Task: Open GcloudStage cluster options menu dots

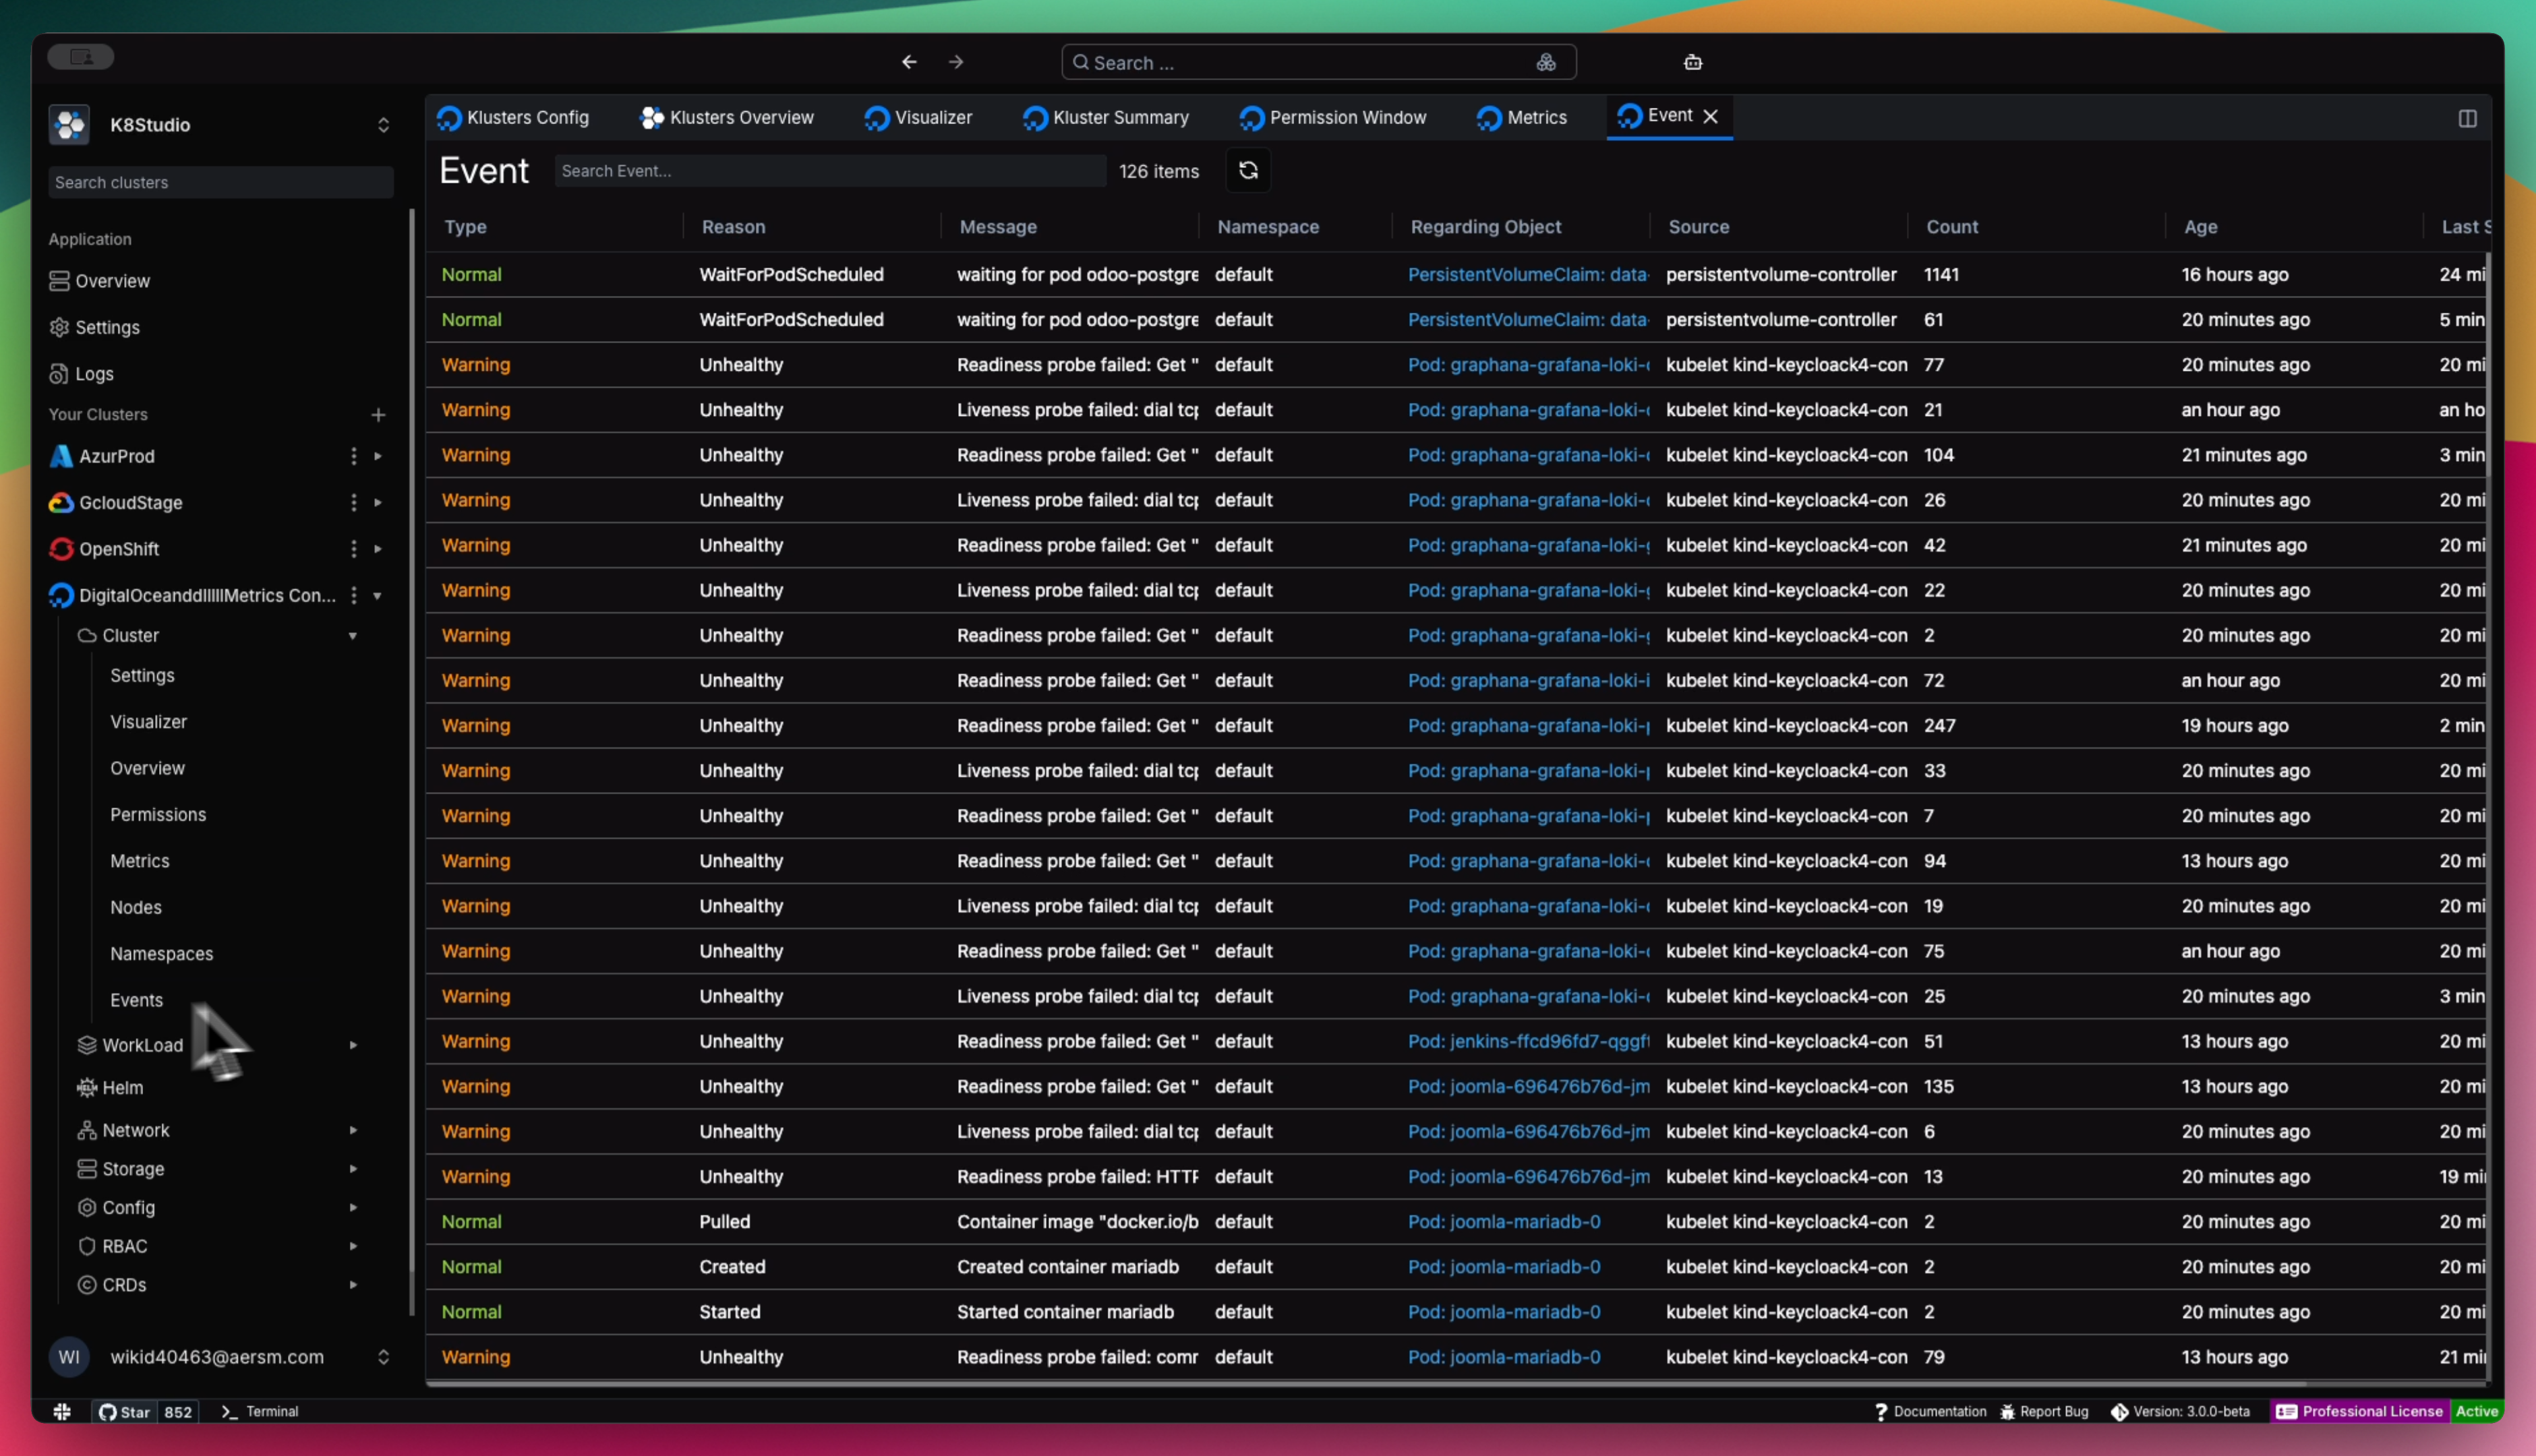Action: (x=353, y=502)
